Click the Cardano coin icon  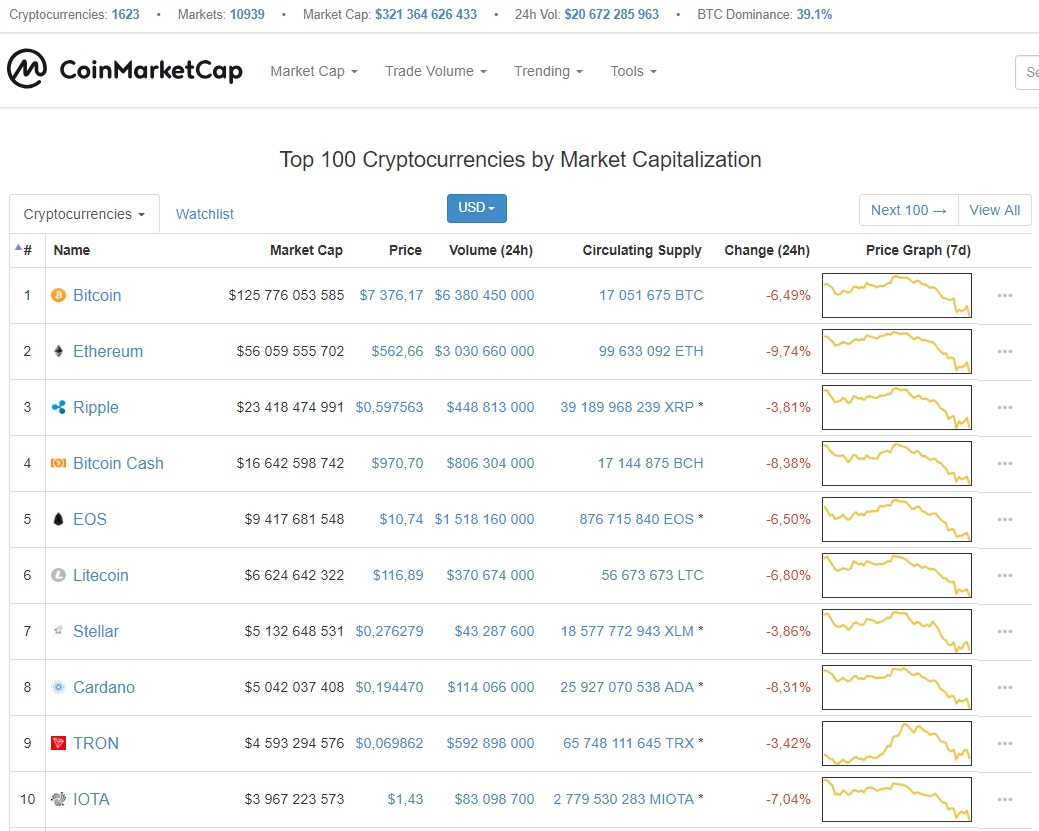coord(58,687)
